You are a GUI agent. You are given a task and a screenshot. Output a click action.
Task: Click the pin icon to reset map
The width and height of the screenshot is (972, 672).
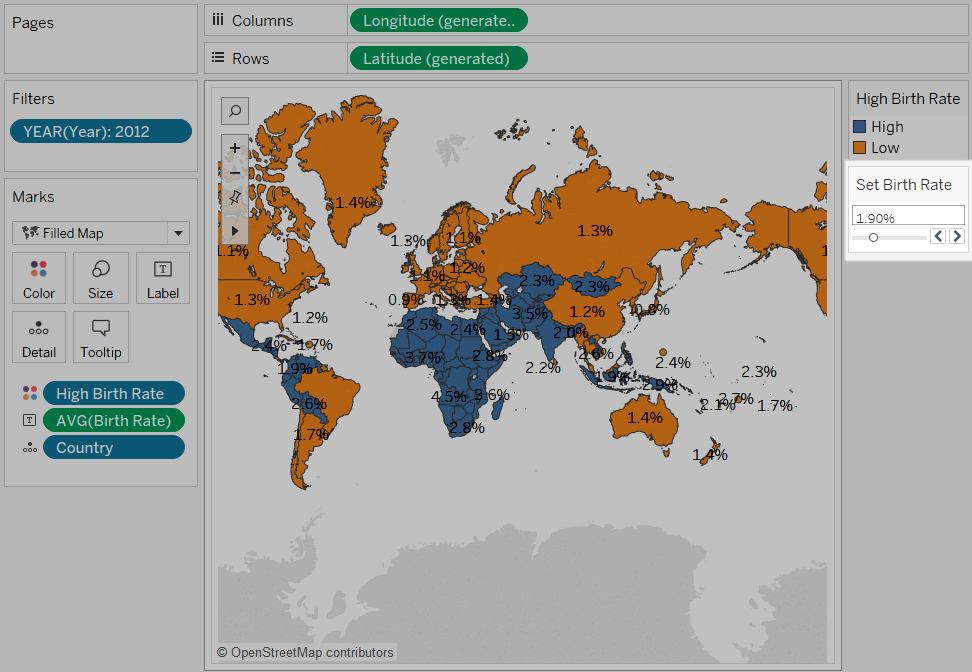pos(235,197)
